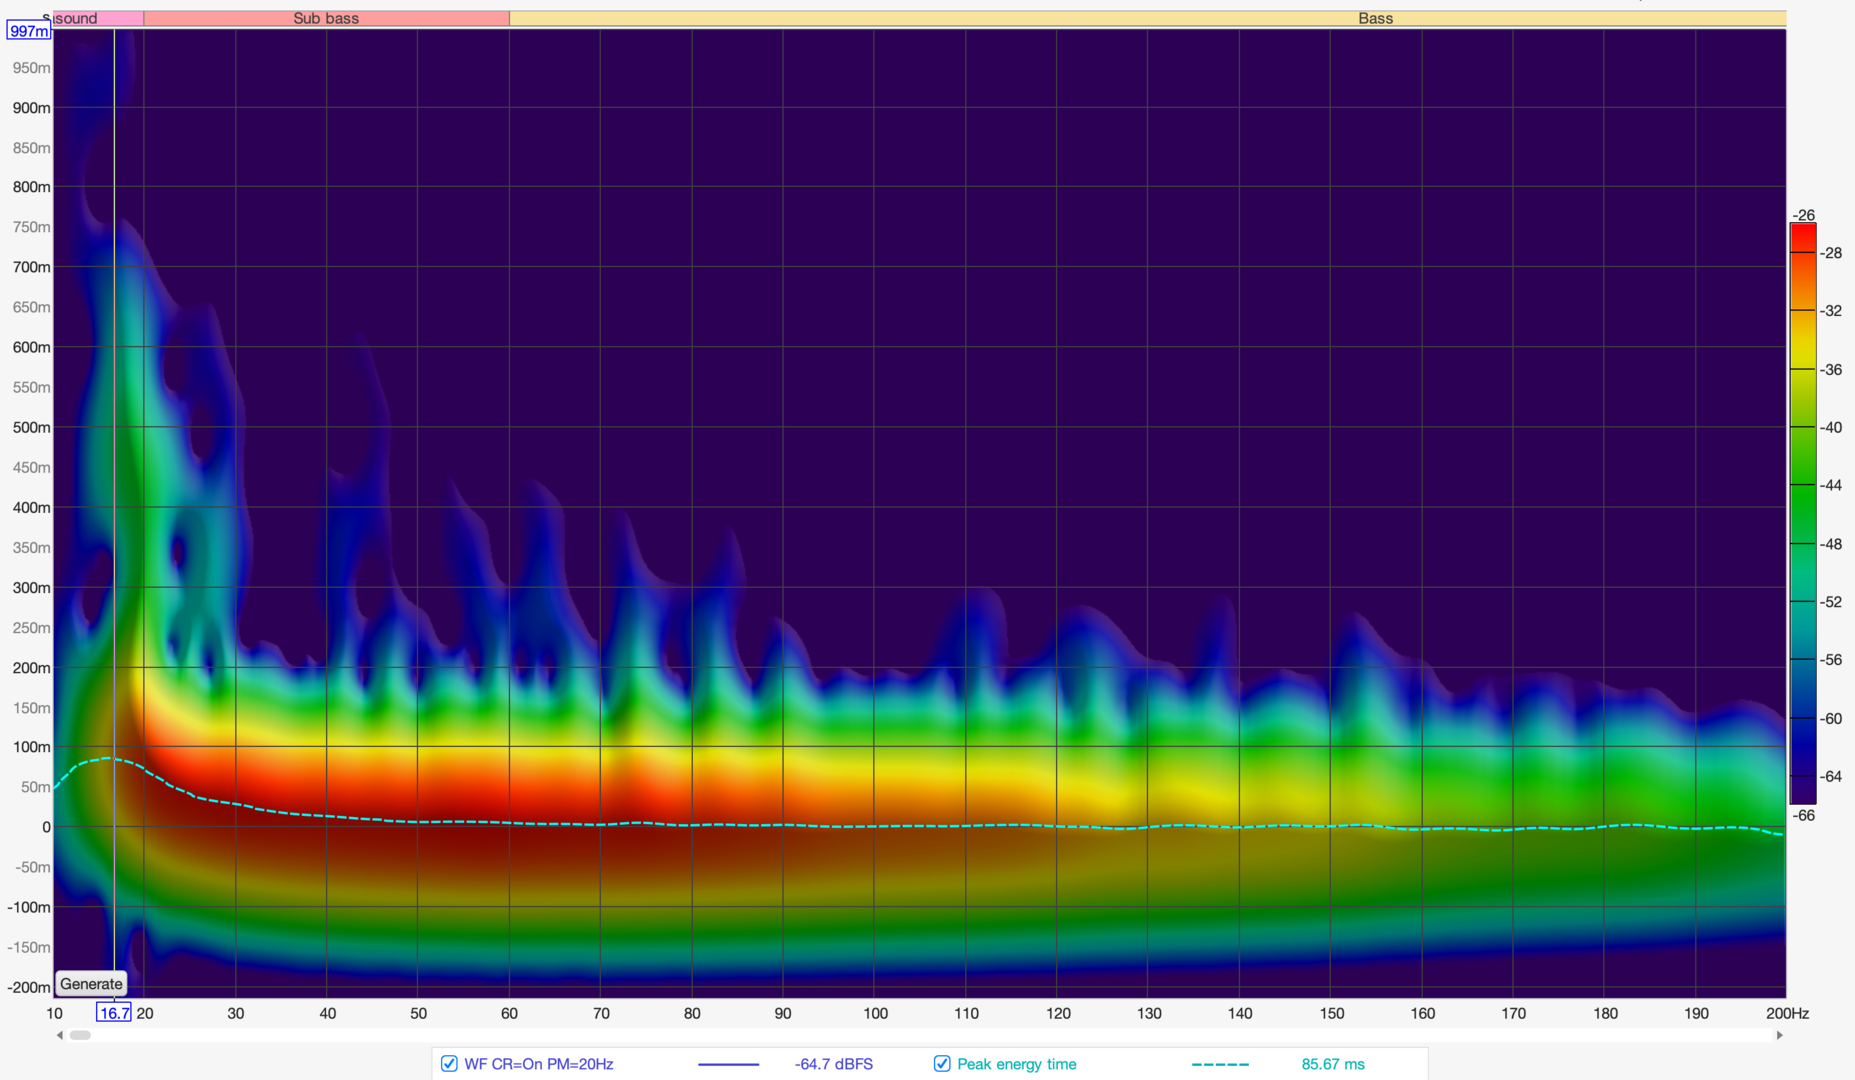
Task: Click the -26 label atop the color scale
Action: 1803,215
